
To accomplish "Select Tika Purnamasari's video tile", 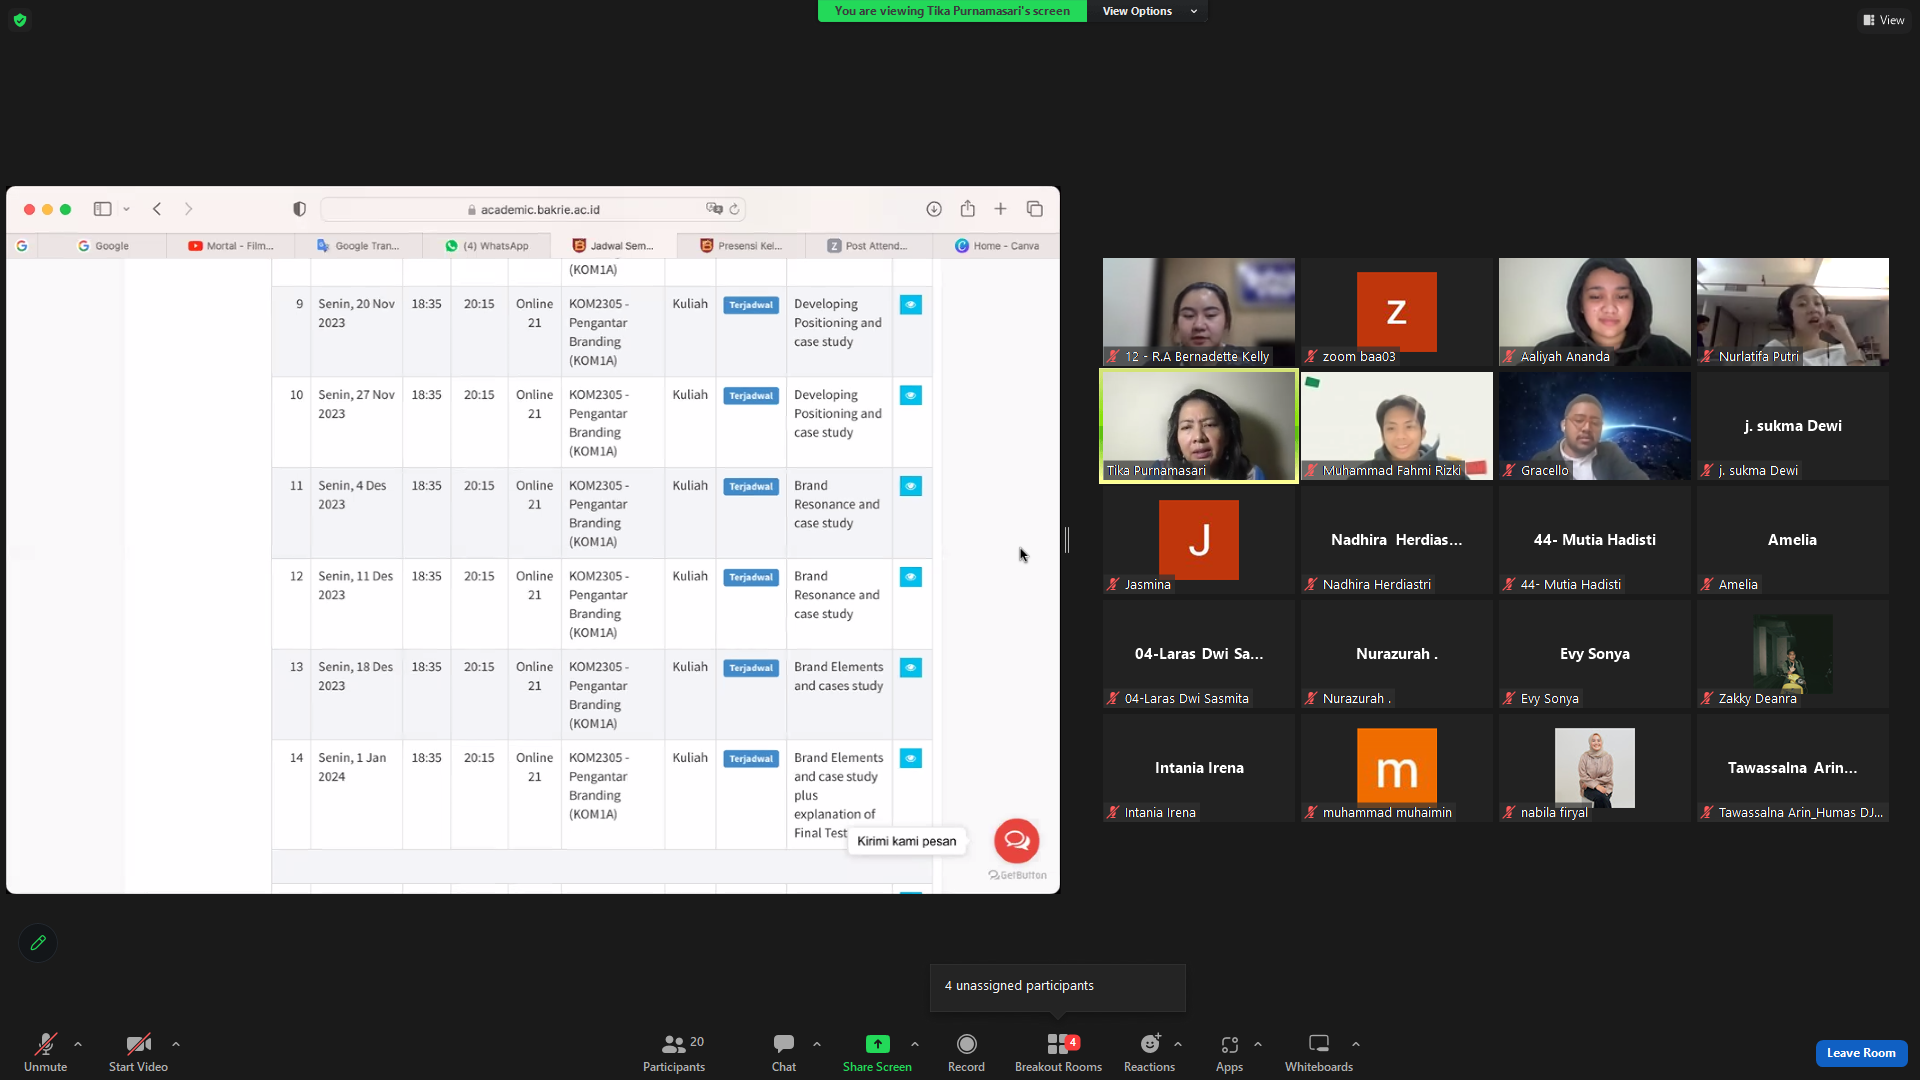I will point(1199,426).
